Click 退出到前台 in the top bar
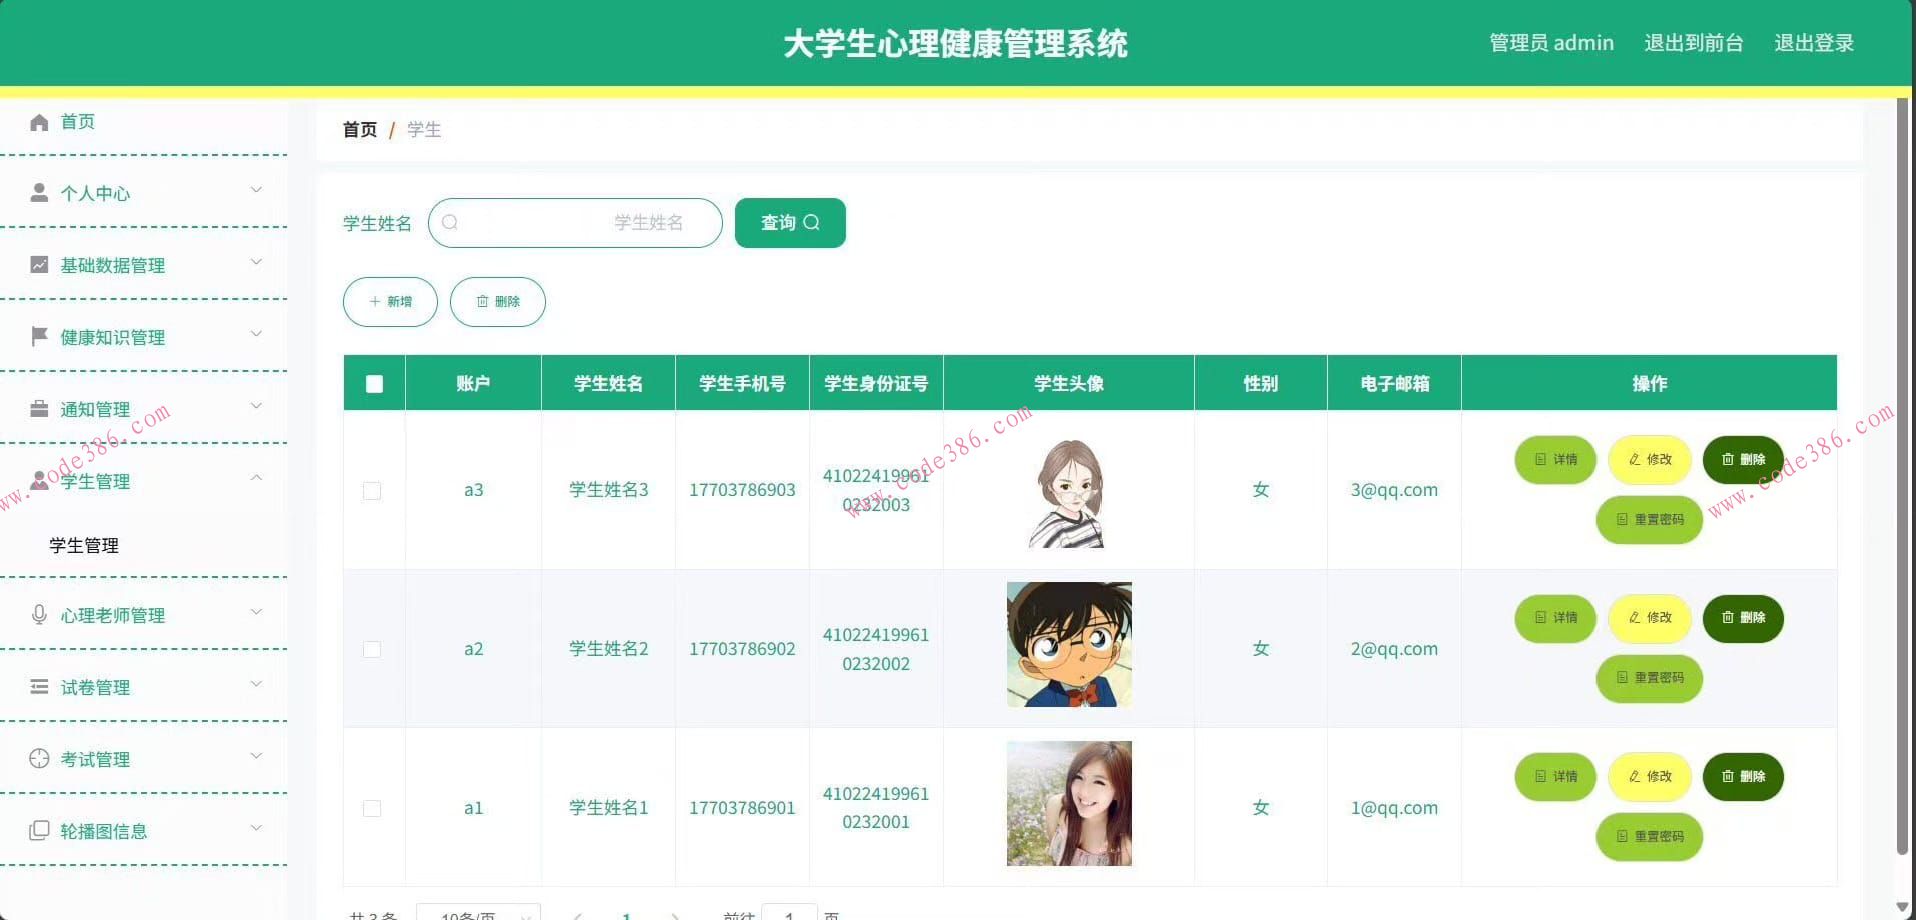The image size is (1916, 920). 1692,42
